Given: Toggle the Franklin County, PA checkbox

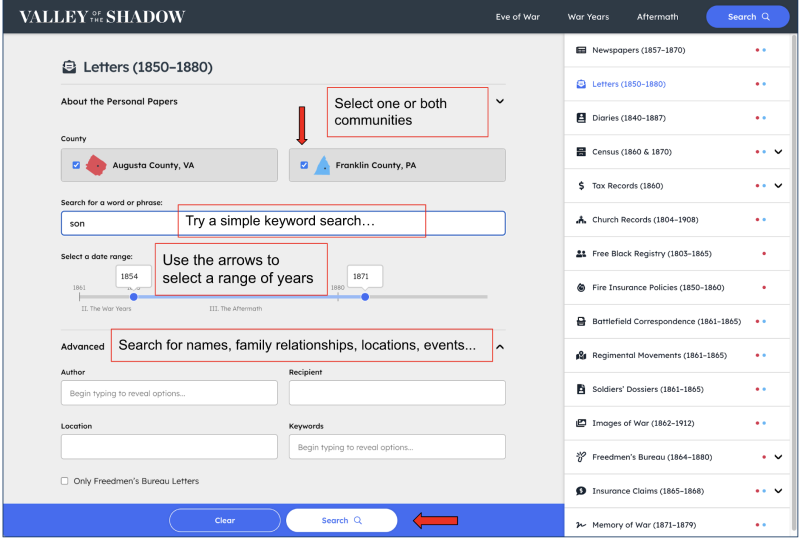Looking at the screenshot, I should [x=304, y=165].
